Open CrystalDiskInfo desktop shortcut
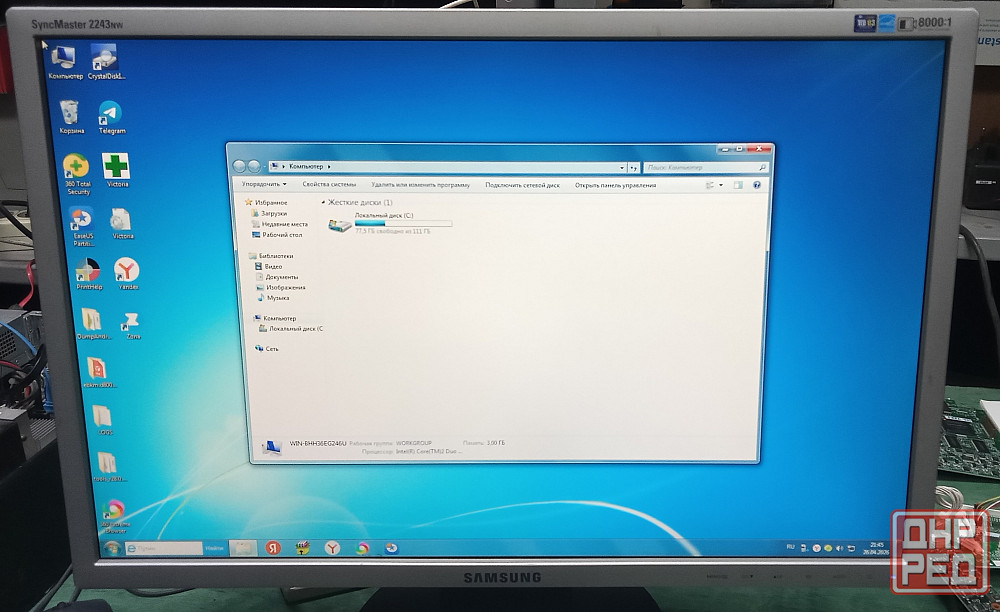This screenshot has width=1000, height=612. tap(104, 58)
